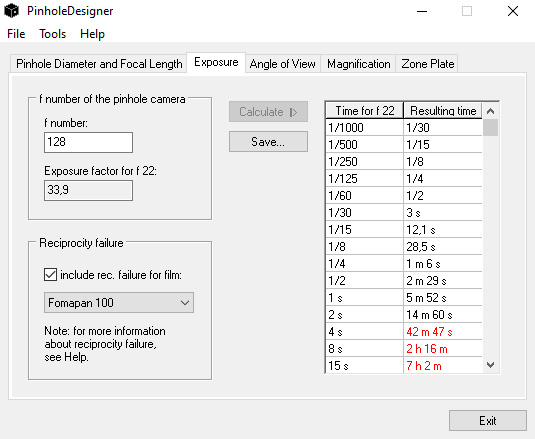Open the Magnification tab
535x439 pixels.
tap(358, 64)
